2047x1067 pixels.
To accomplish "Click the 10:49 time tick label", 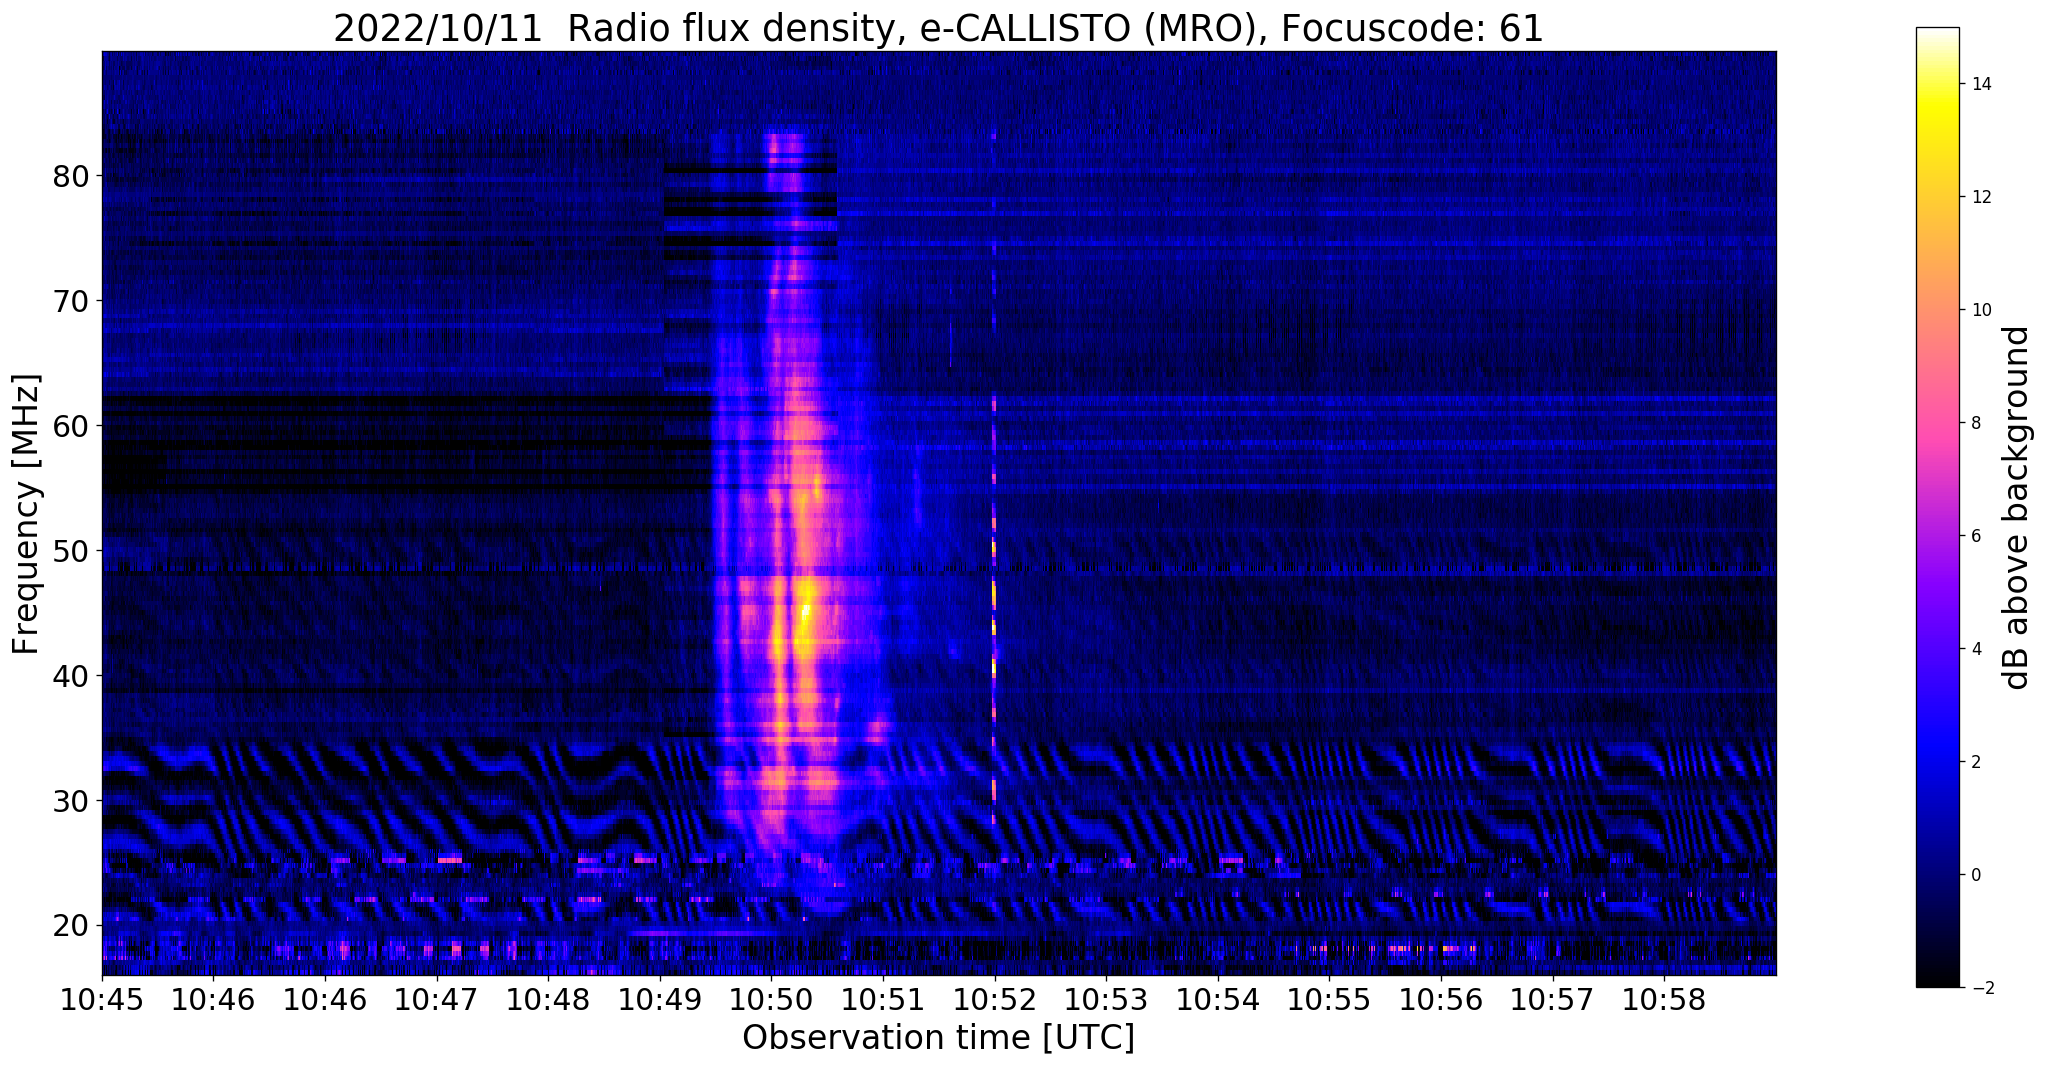I will (660, 999).
